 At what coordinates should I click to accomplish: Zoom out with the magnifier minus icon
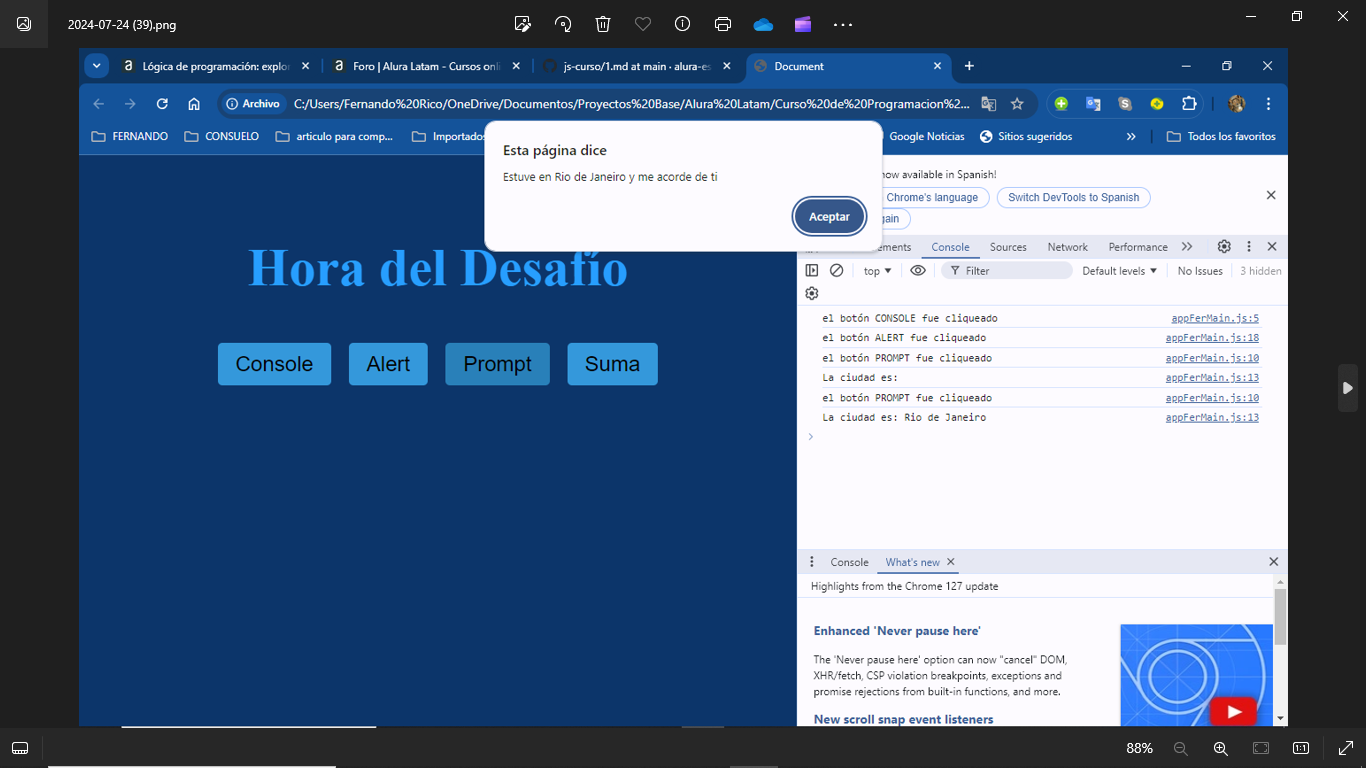pyautogui.click(x=1181, y=748)
